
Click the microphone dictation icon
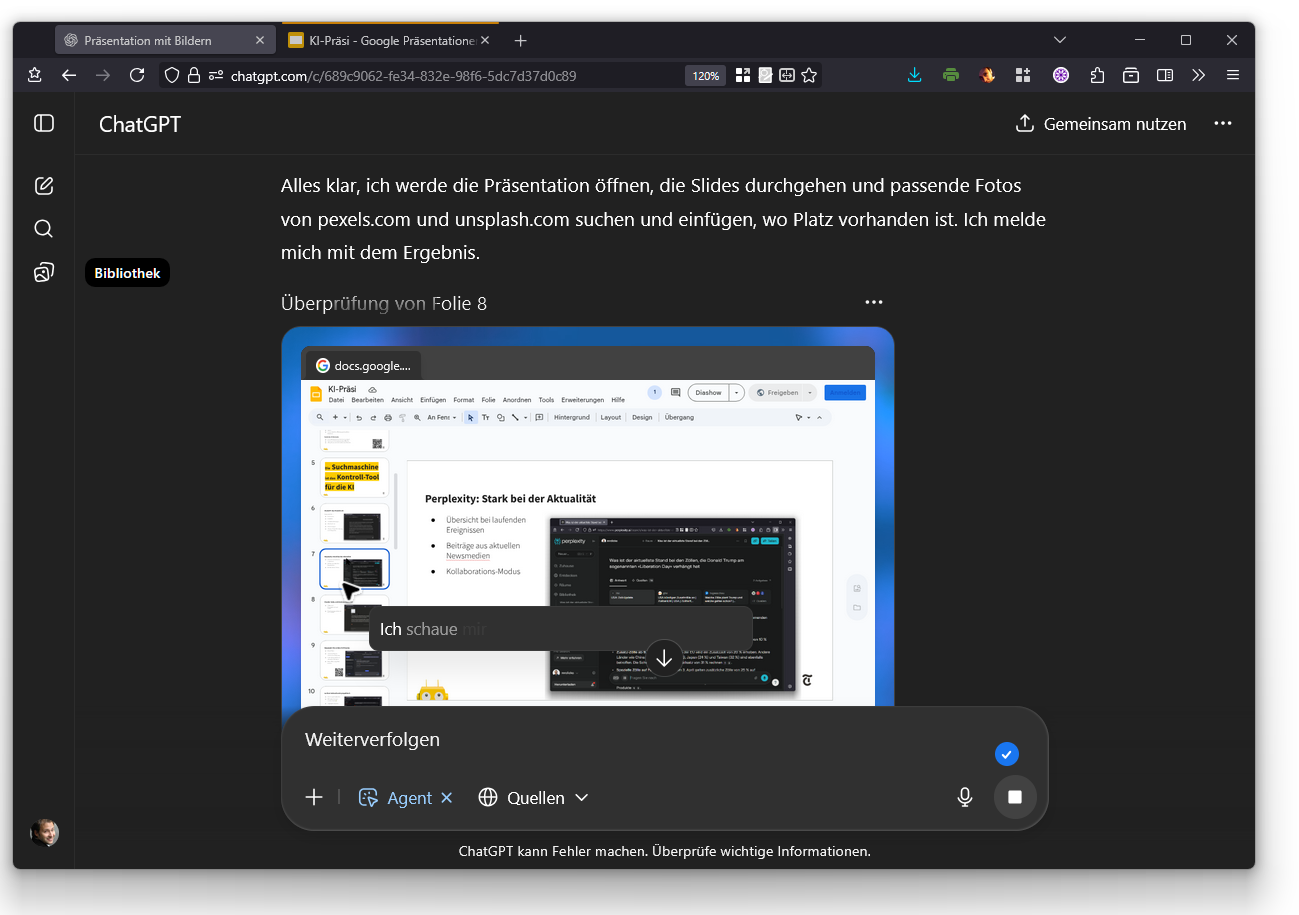coord(964,797)
